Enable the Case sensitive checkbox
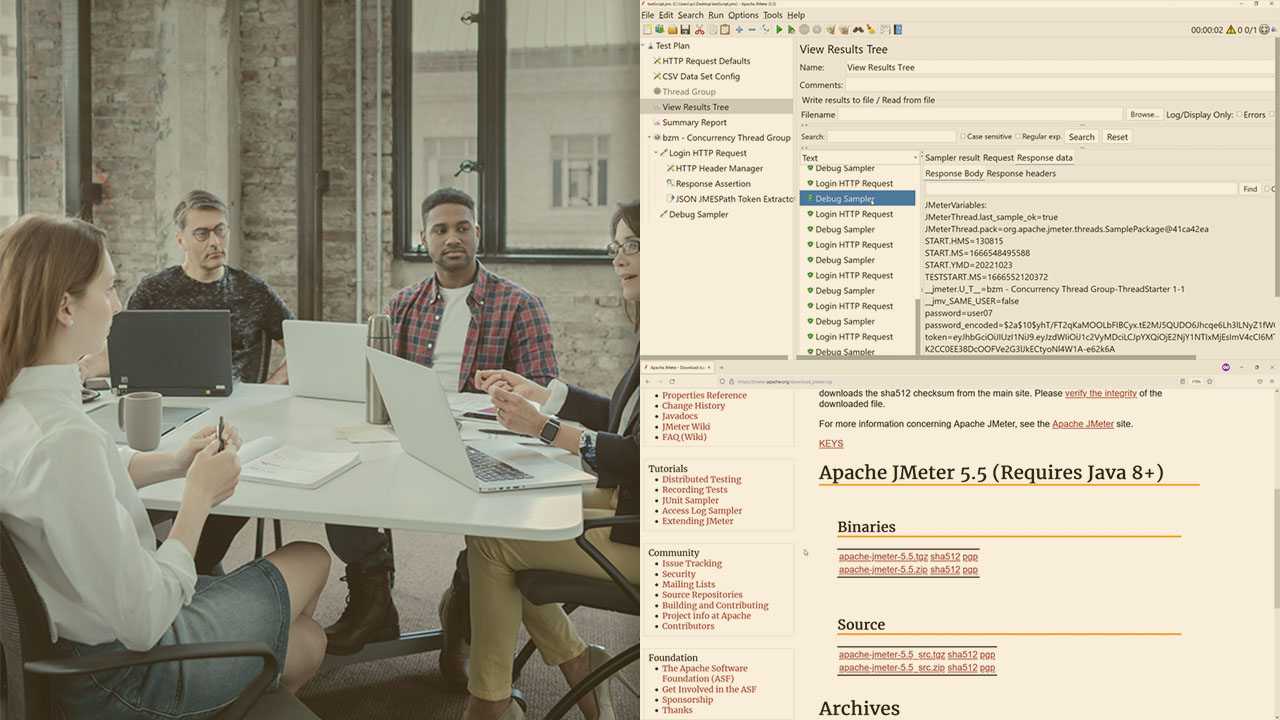The width and height of the screenshot is (1280, 720). pos(963,137)
